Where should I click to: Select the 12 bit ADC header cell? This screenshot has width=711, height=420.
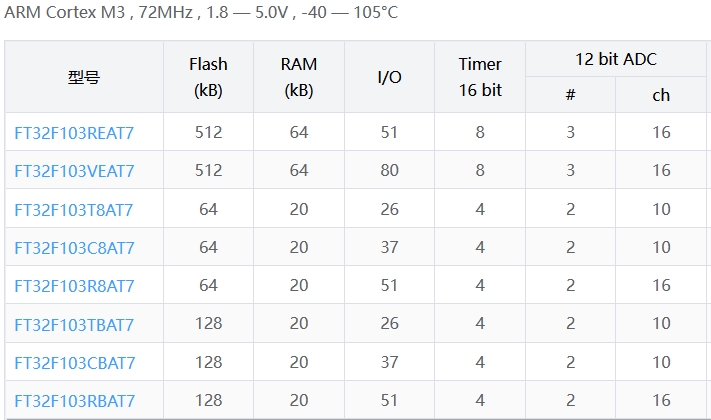[615, 59]
